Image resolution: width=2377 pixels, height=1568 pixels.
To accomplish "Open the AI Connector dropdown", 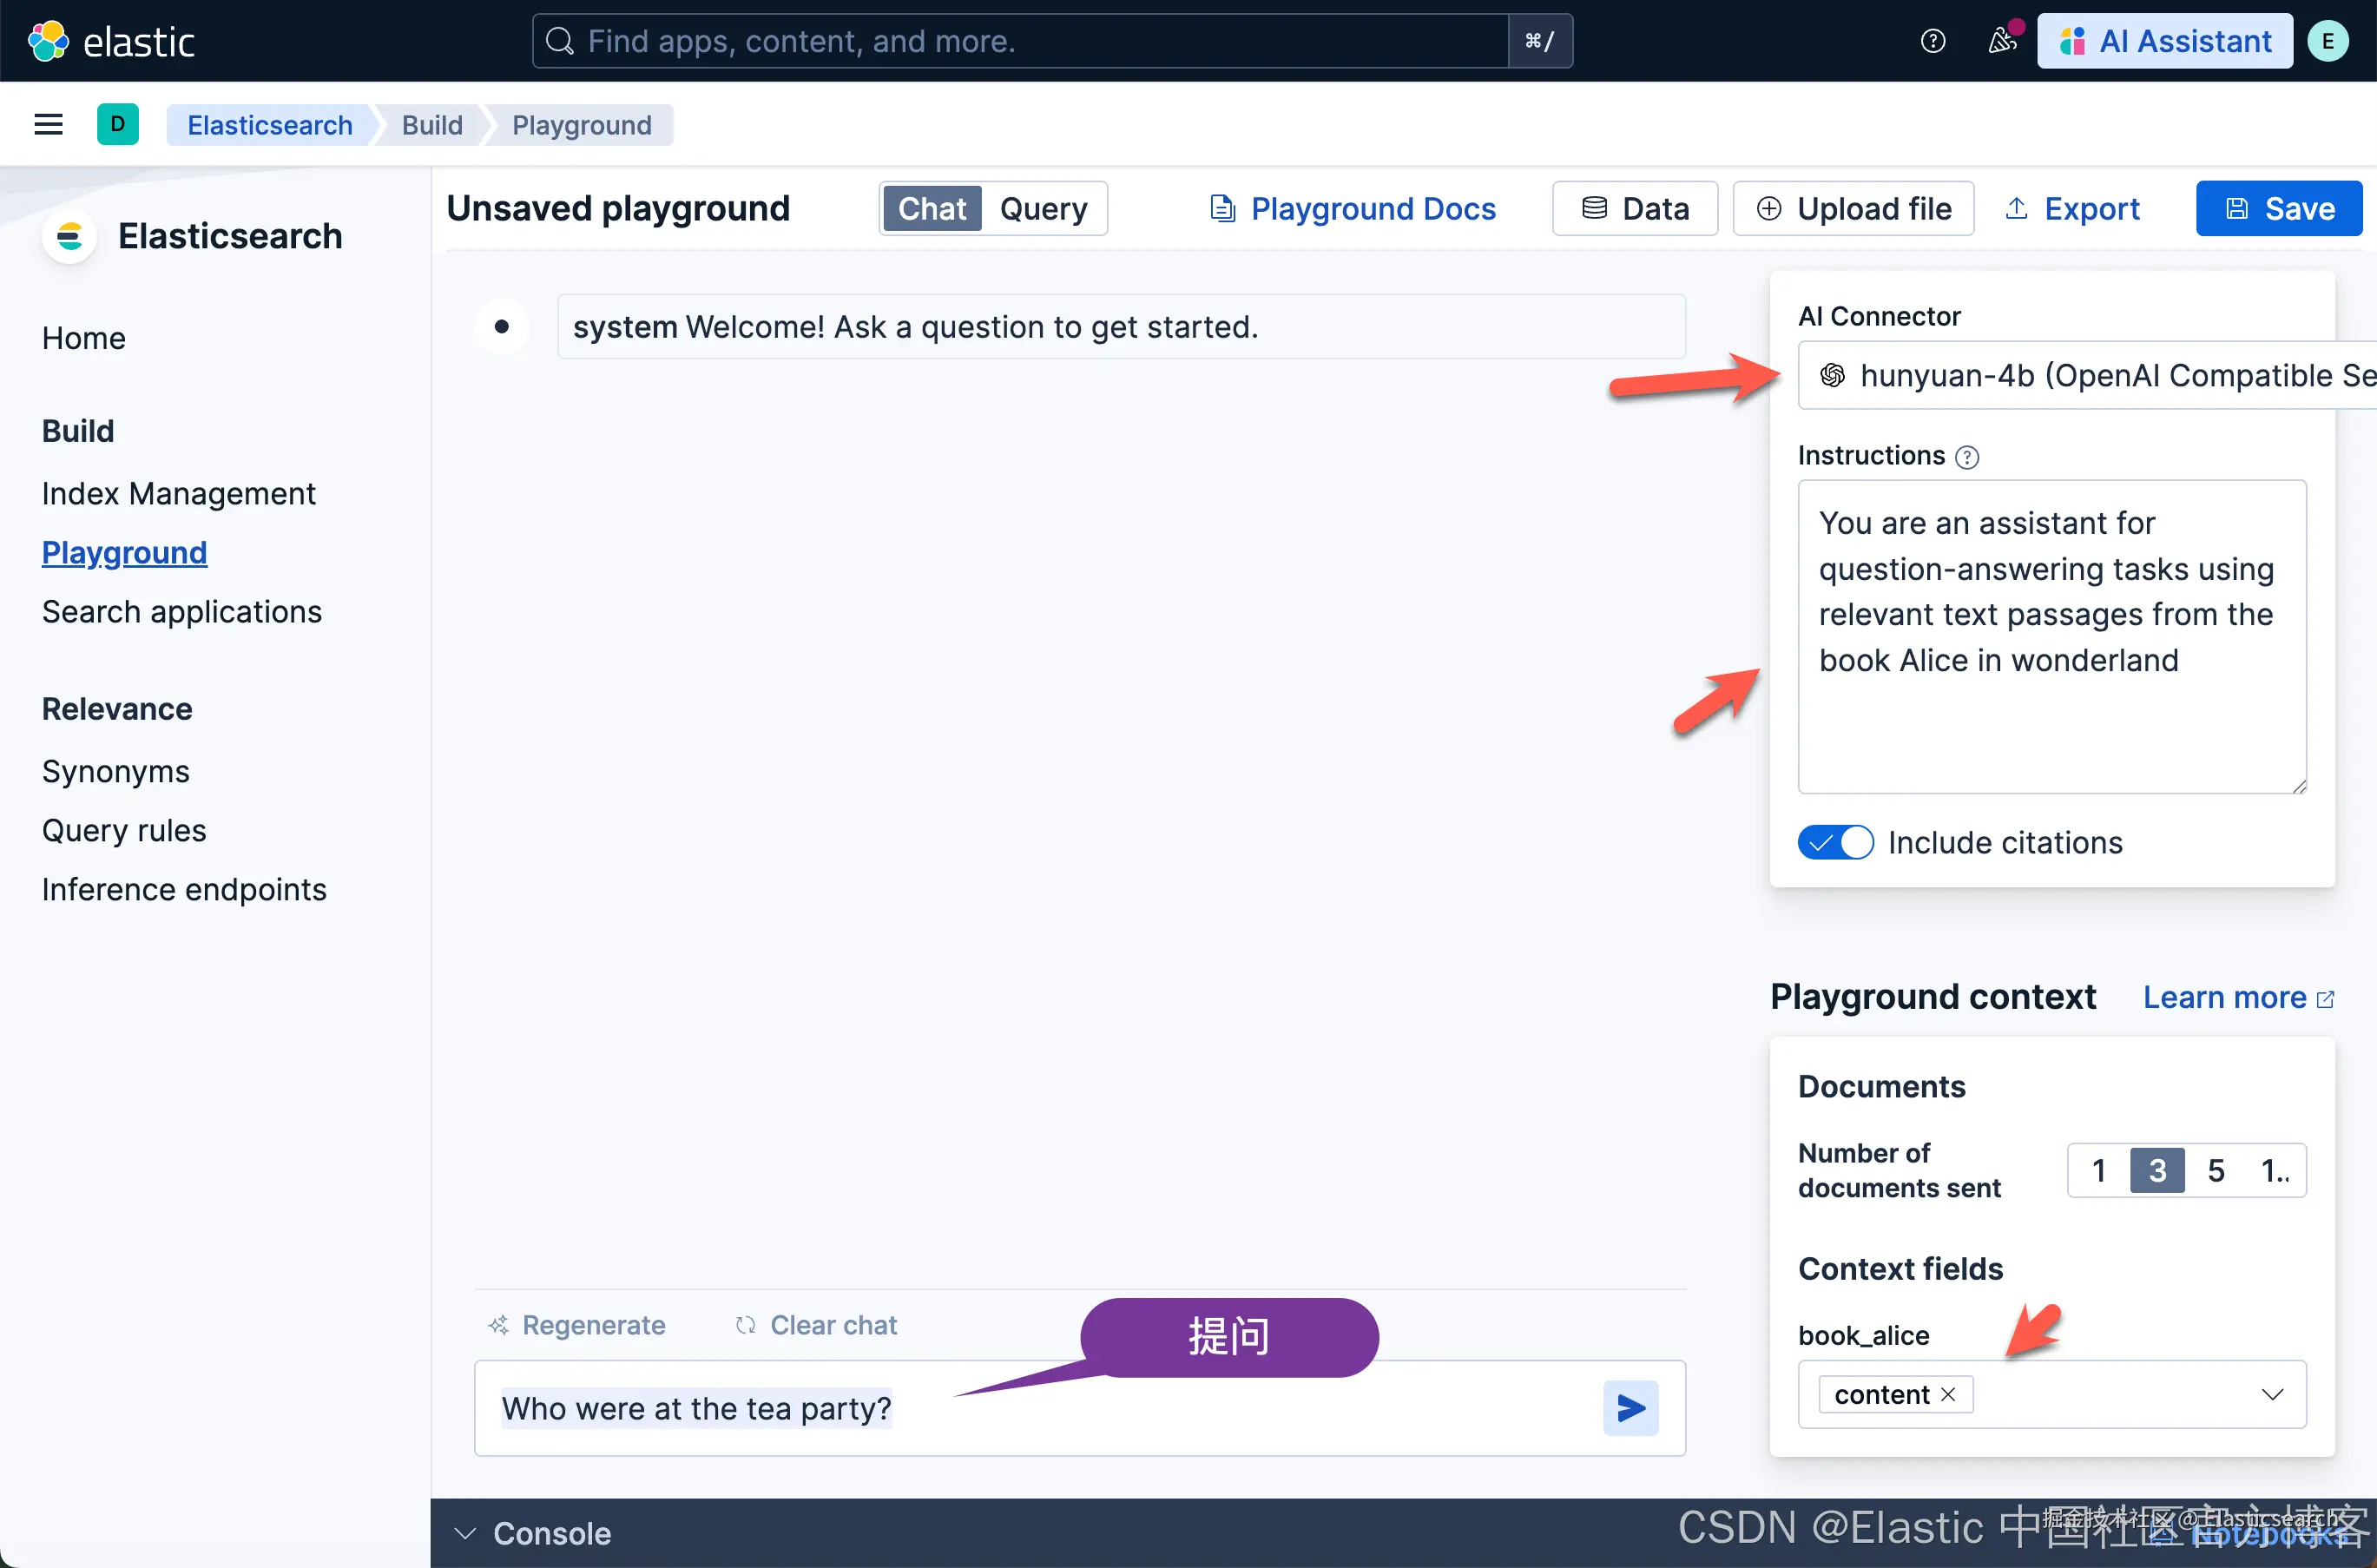I will (2085, 376).
